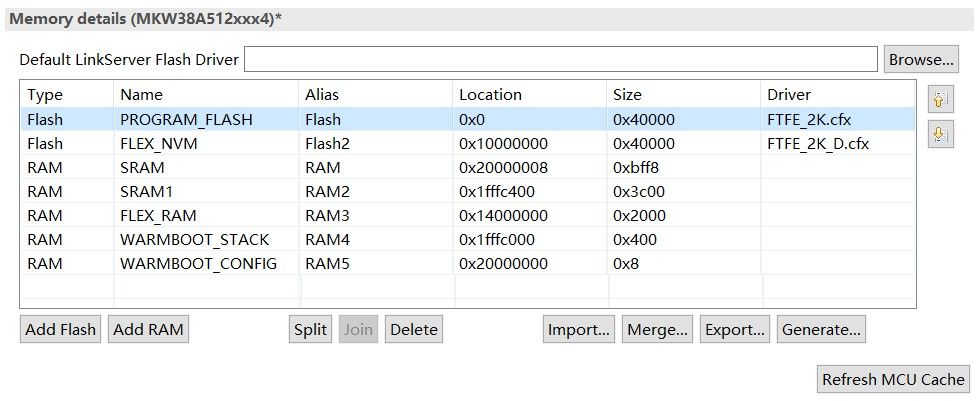Click the Location column header
Screen dimensions: 977x401
[490, 95]
